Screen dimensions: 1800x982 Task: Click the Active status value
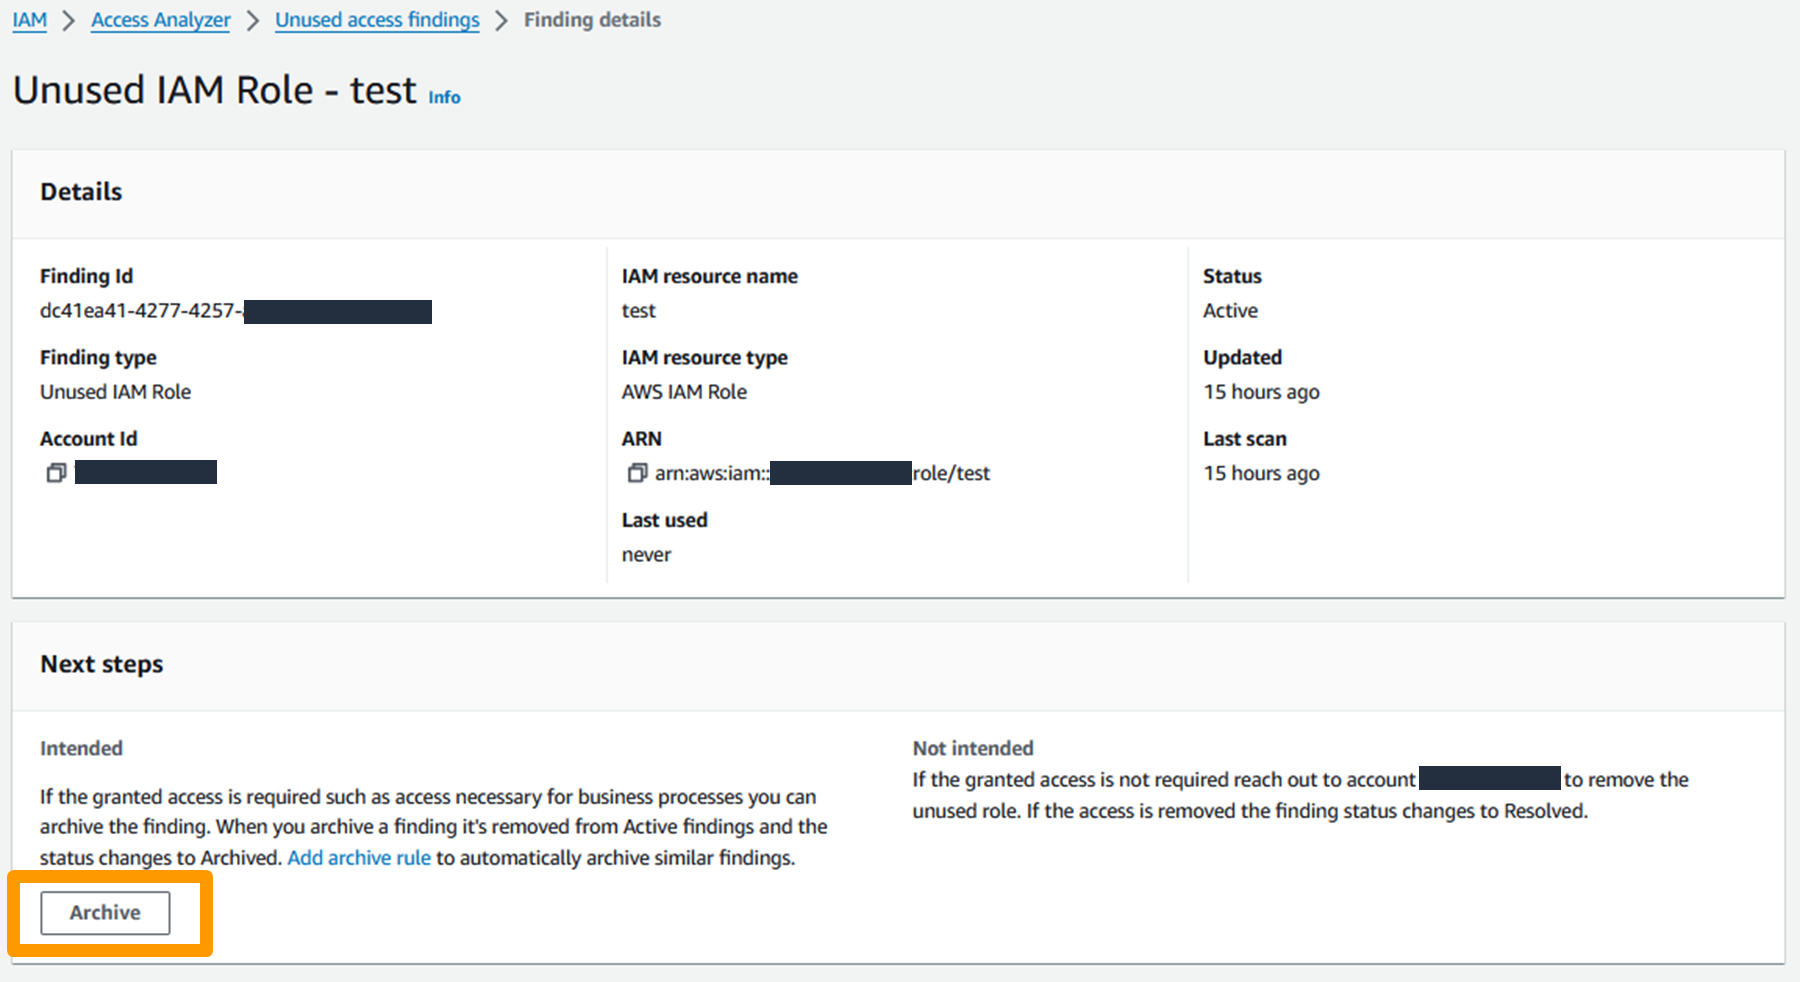tap(1229, 310)
